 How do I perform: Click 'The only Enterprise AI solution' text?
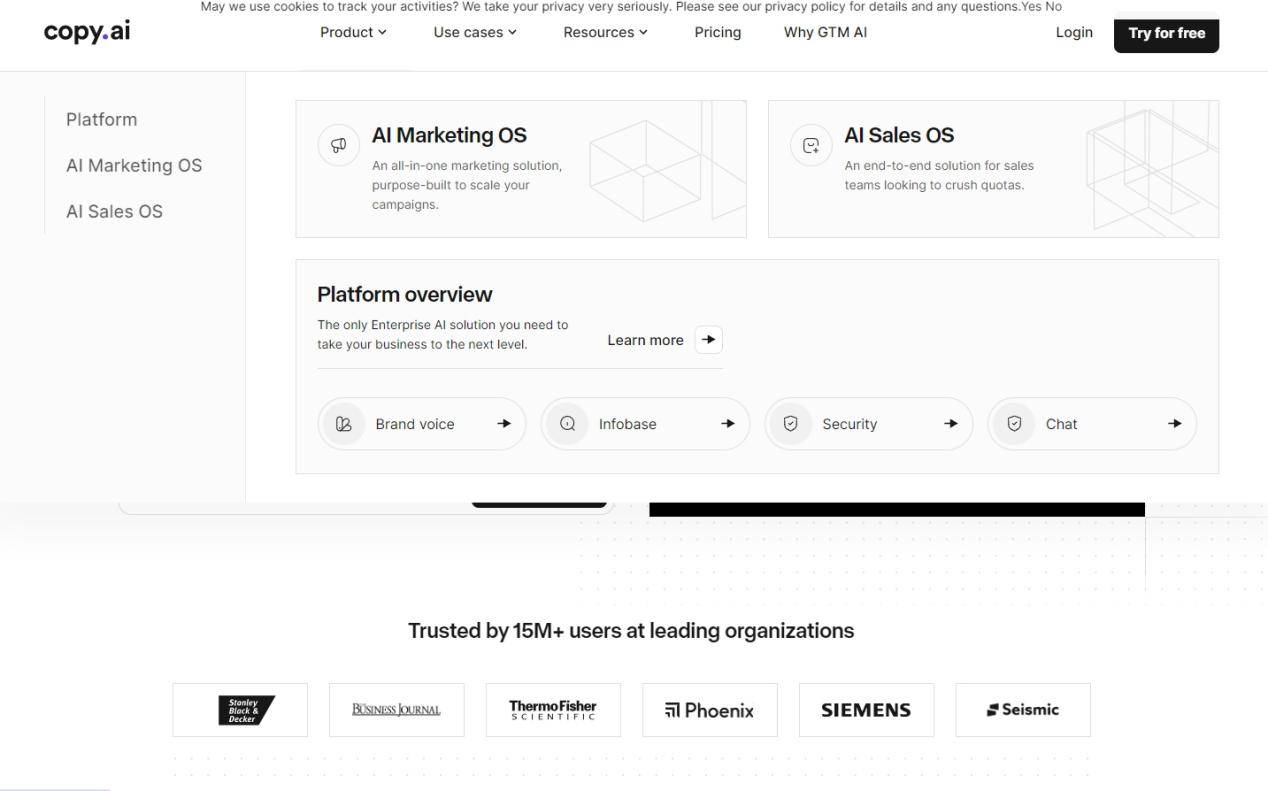point(442,334)
